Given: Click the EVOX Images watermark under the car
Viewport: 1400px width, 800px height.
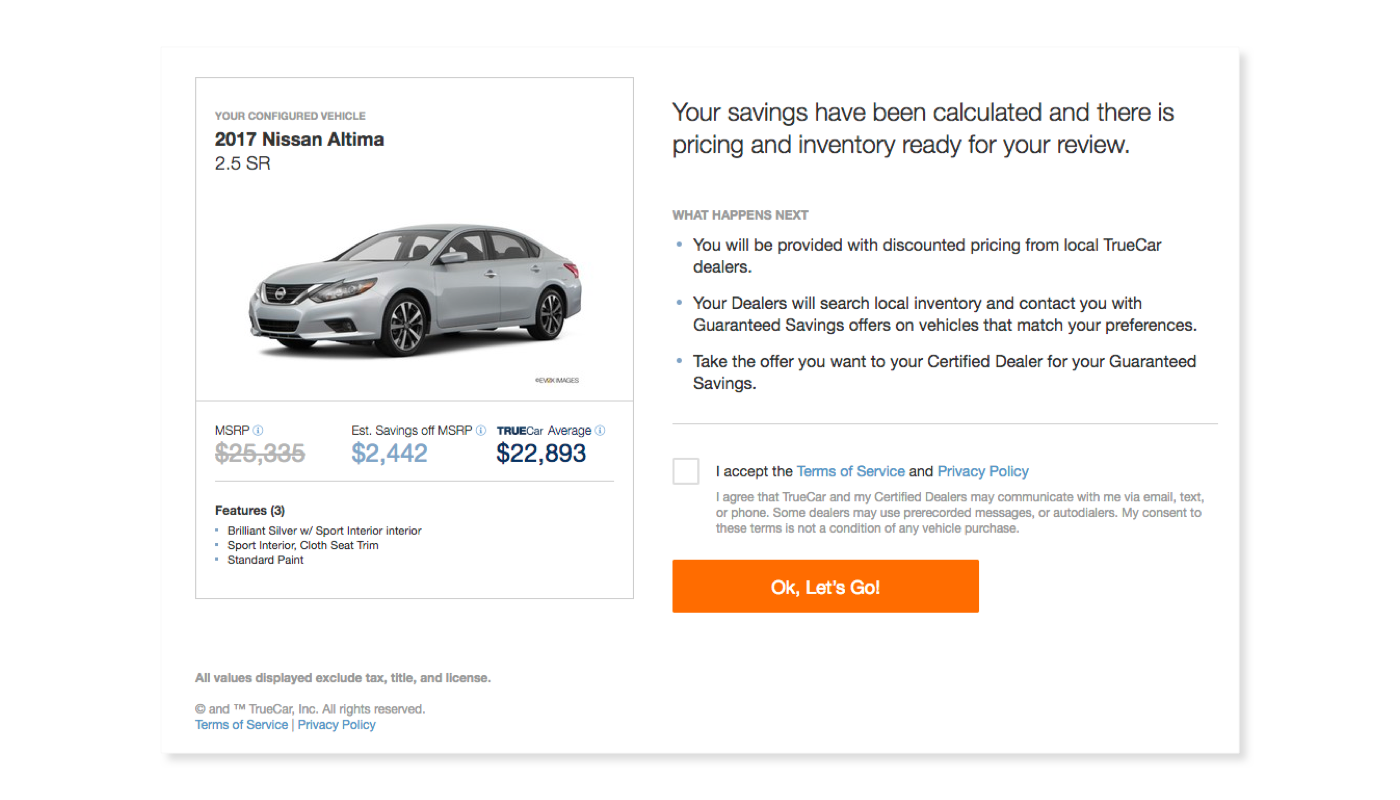Looking at the screenshot, I should (557, 380).
